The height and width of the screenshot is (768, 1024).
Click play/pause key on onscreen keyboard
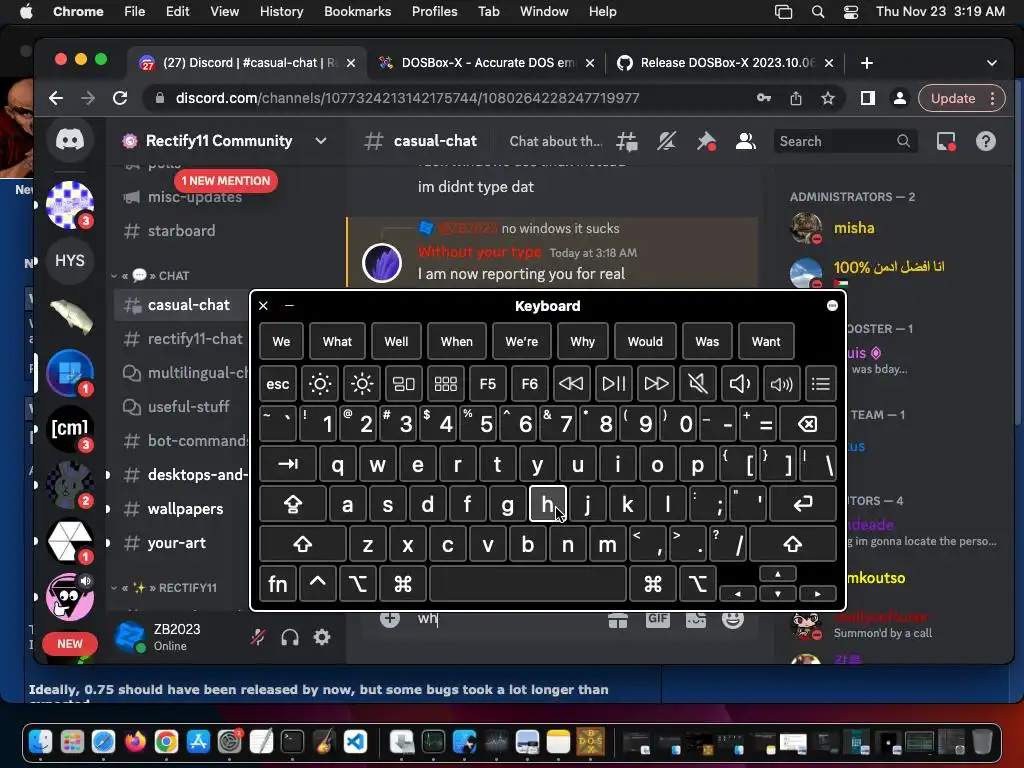tap(613, 383)
